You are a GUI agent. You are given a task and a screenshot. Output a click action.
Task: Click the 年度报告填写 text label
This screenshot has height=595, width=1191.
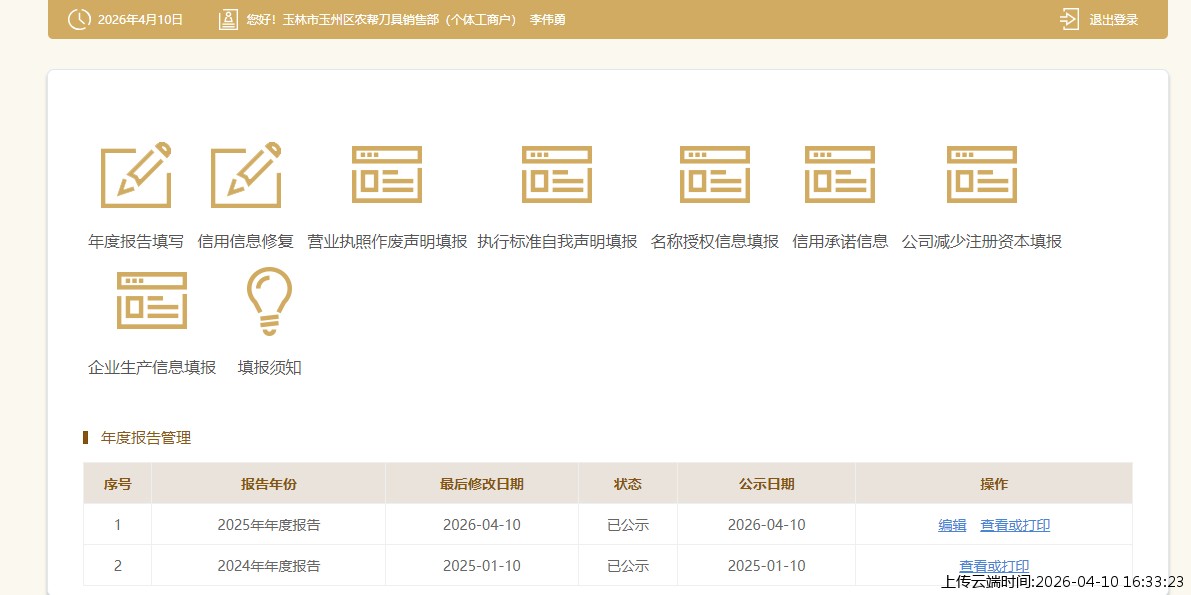(x=136, y=241)
